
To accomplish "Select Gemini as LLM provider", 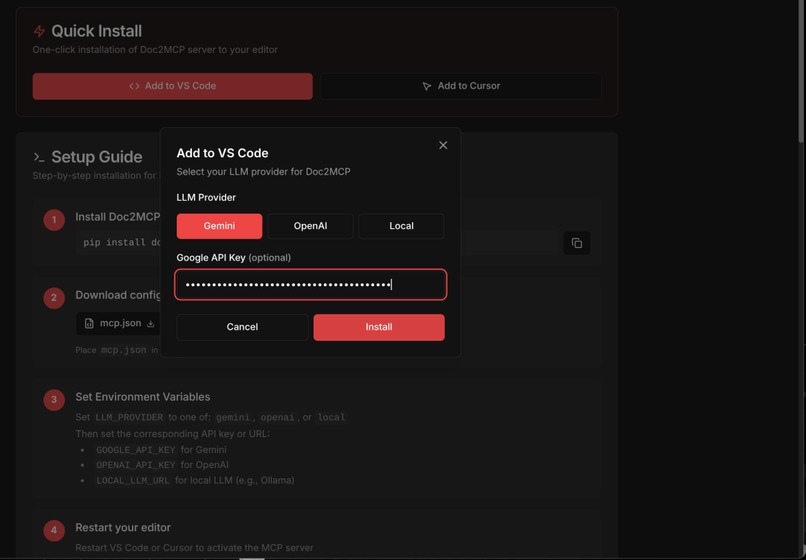I will [219, 226].
